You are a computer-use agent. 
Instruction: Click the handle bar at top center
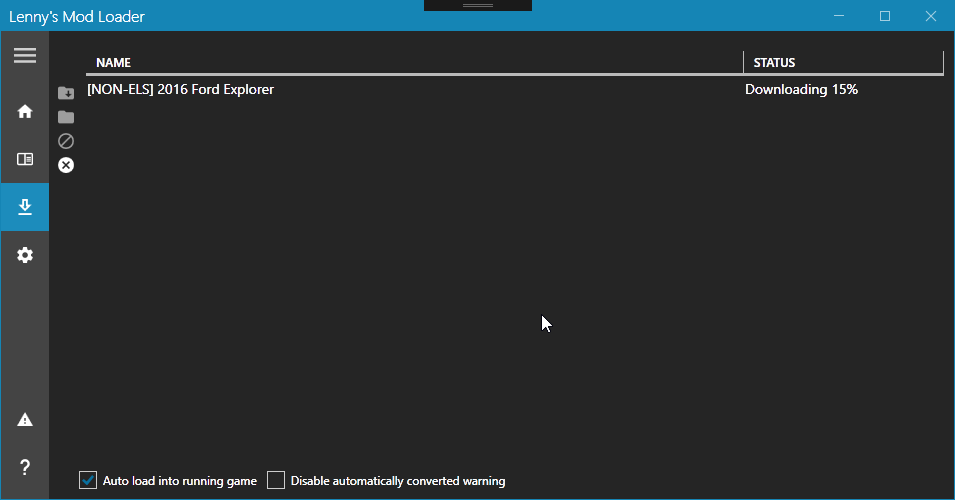coord(478,5)
